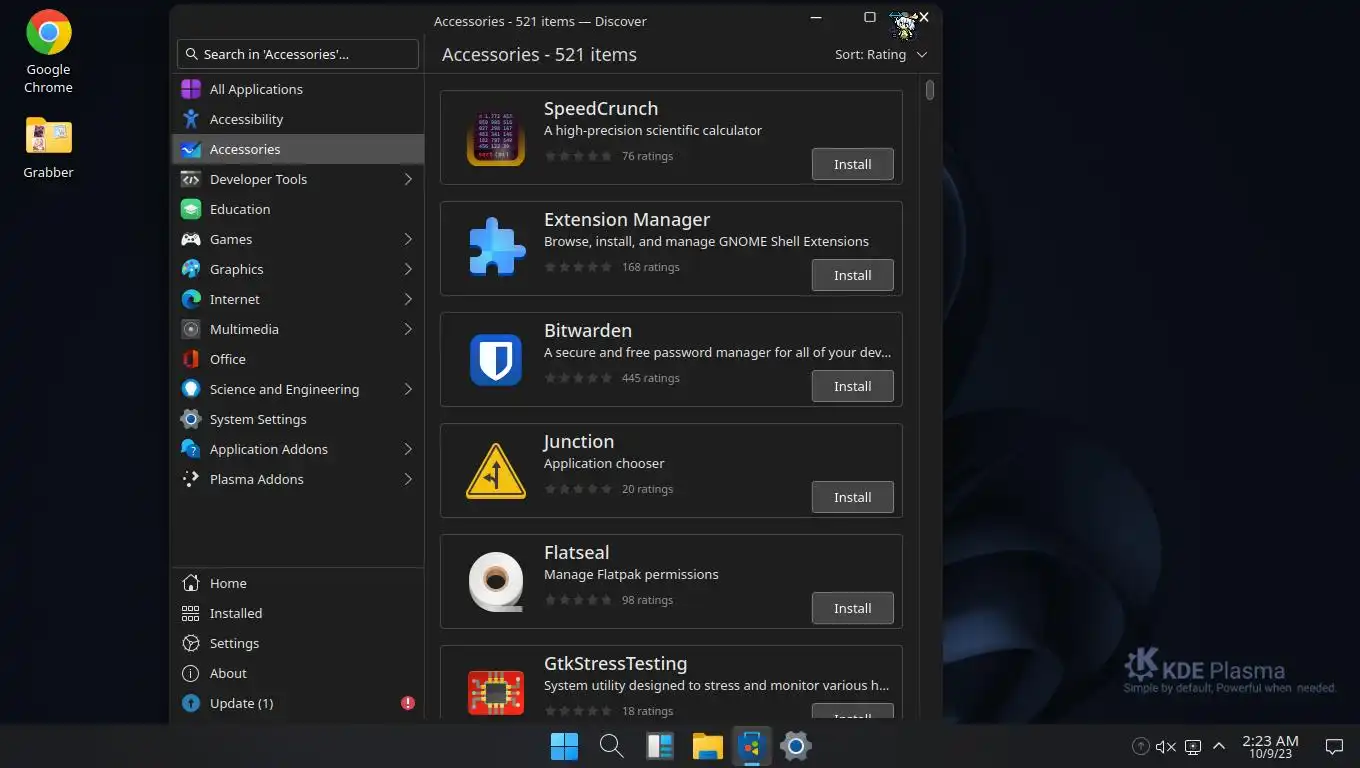The height and width of the screenshot is (768, 1360).
Task: Click the app list vertical scrollbar
Action: click(930, 90)
